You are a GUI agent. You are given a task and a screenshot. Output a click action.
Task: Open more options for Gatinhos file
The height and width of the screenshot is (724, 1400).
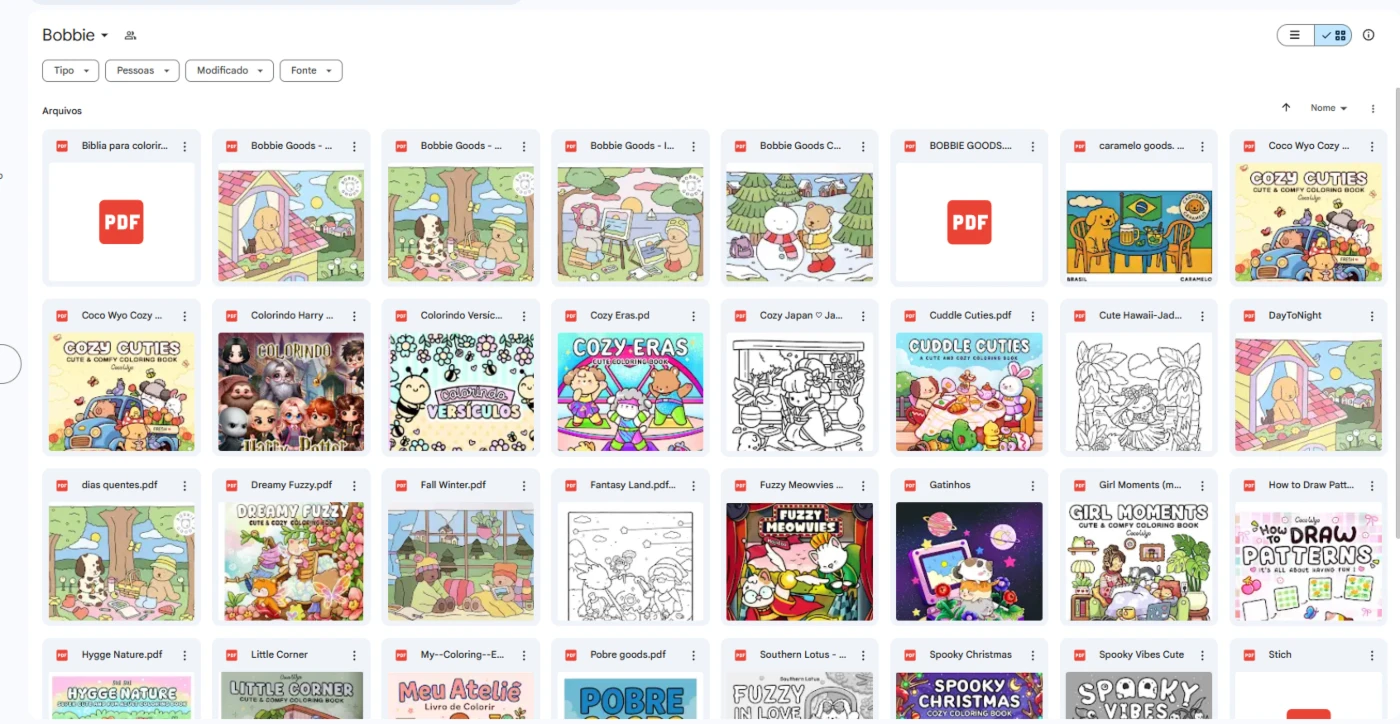(x=1033, y=486)
